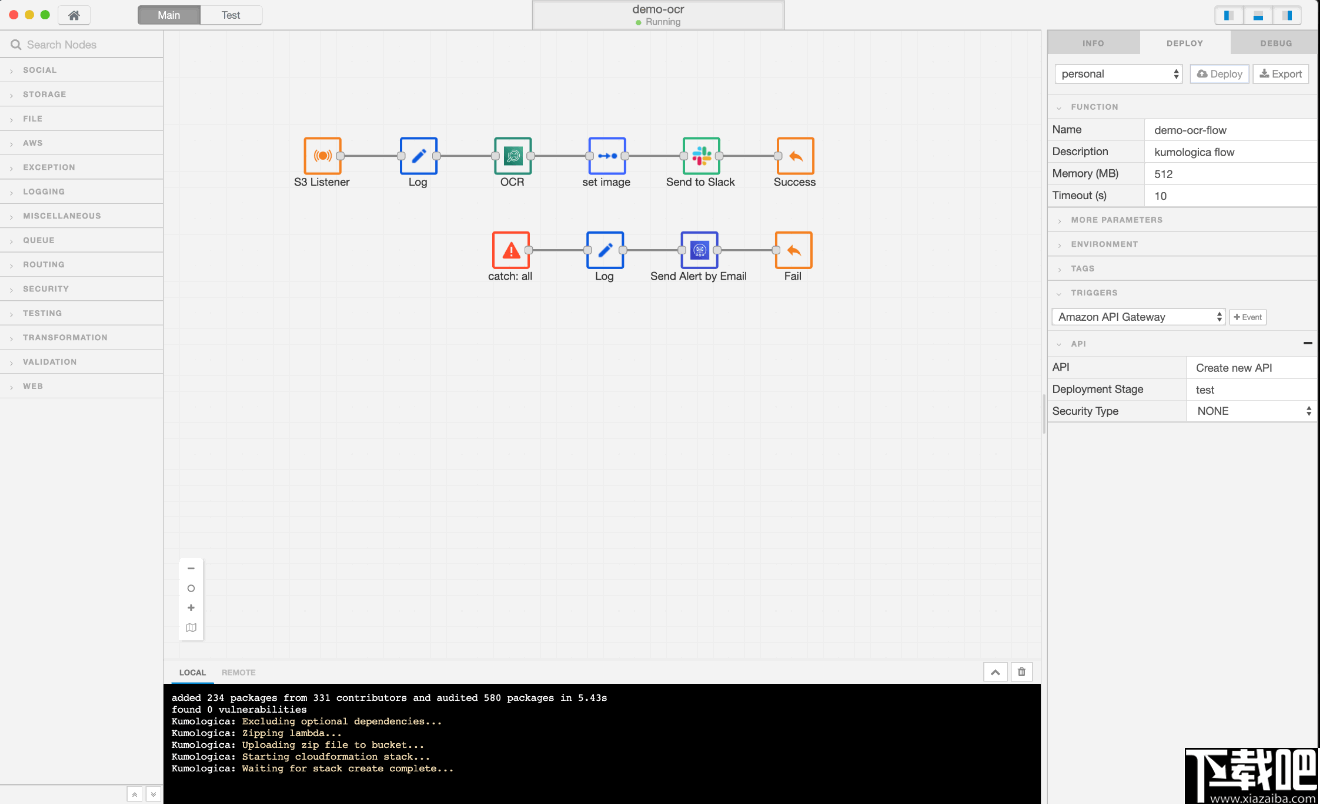Toggle the right properties panel visibility
Image resolution: width=1320 pixels, height=804 pixels.
(1287, 15)
